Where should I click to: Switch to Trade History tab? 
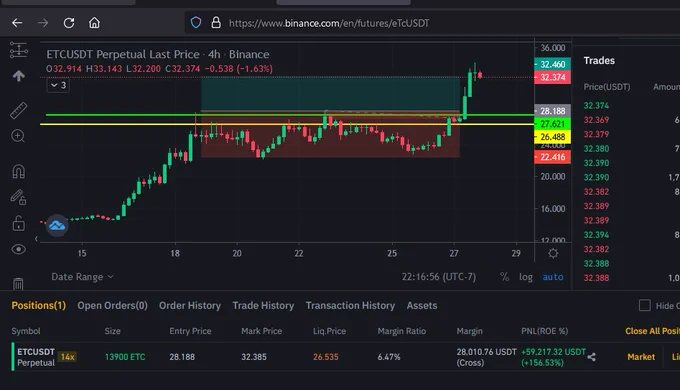263,305
